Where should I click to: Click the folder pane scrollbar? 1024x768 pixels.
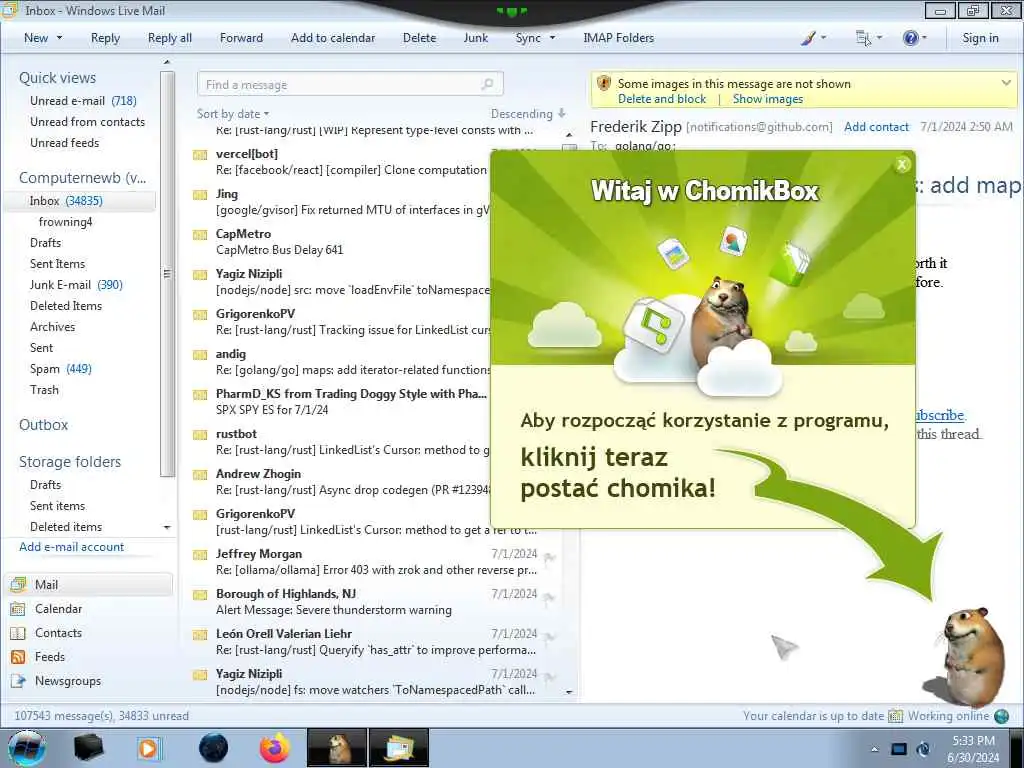(x=167, y=274)
